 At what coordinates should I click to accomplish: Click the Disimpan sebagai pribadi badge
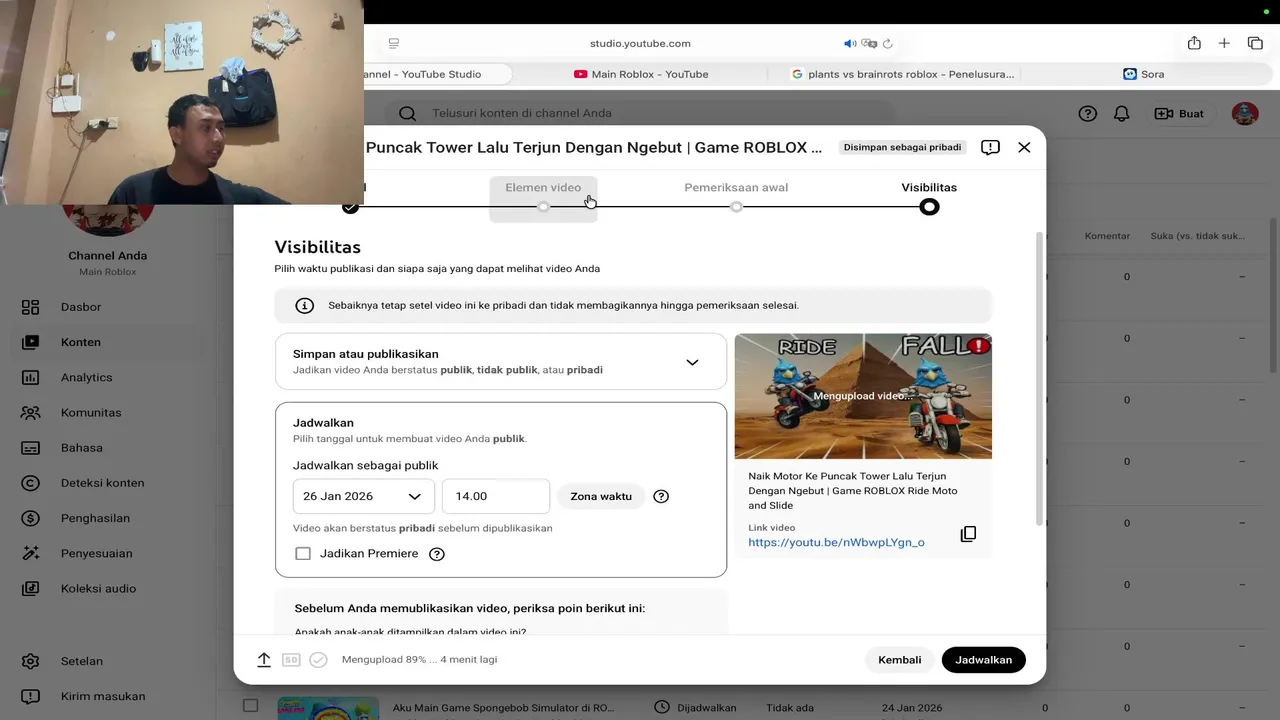coord(902,147)
